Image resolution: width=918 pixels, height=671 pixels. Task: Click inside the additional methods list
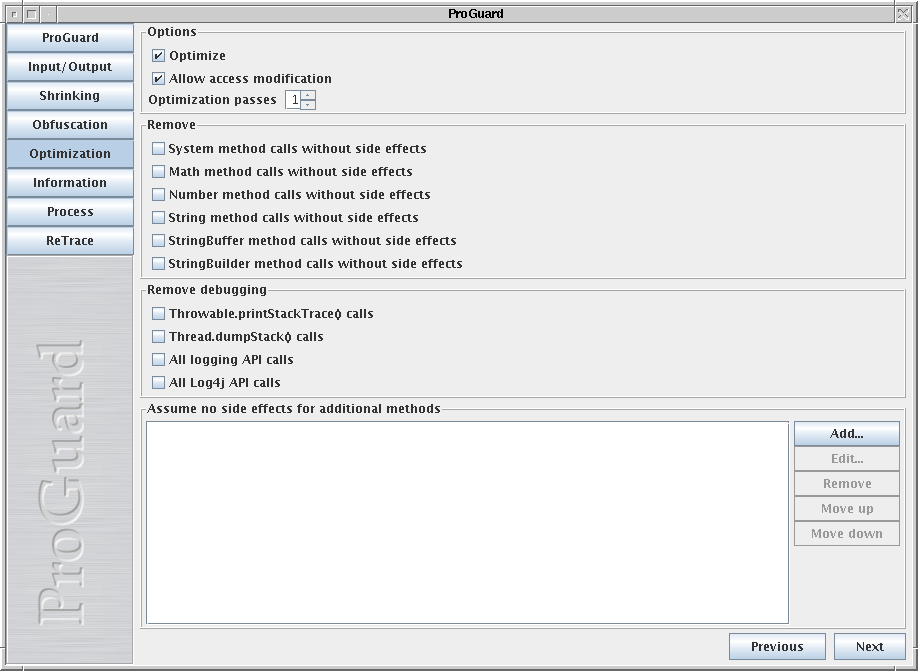467,522
